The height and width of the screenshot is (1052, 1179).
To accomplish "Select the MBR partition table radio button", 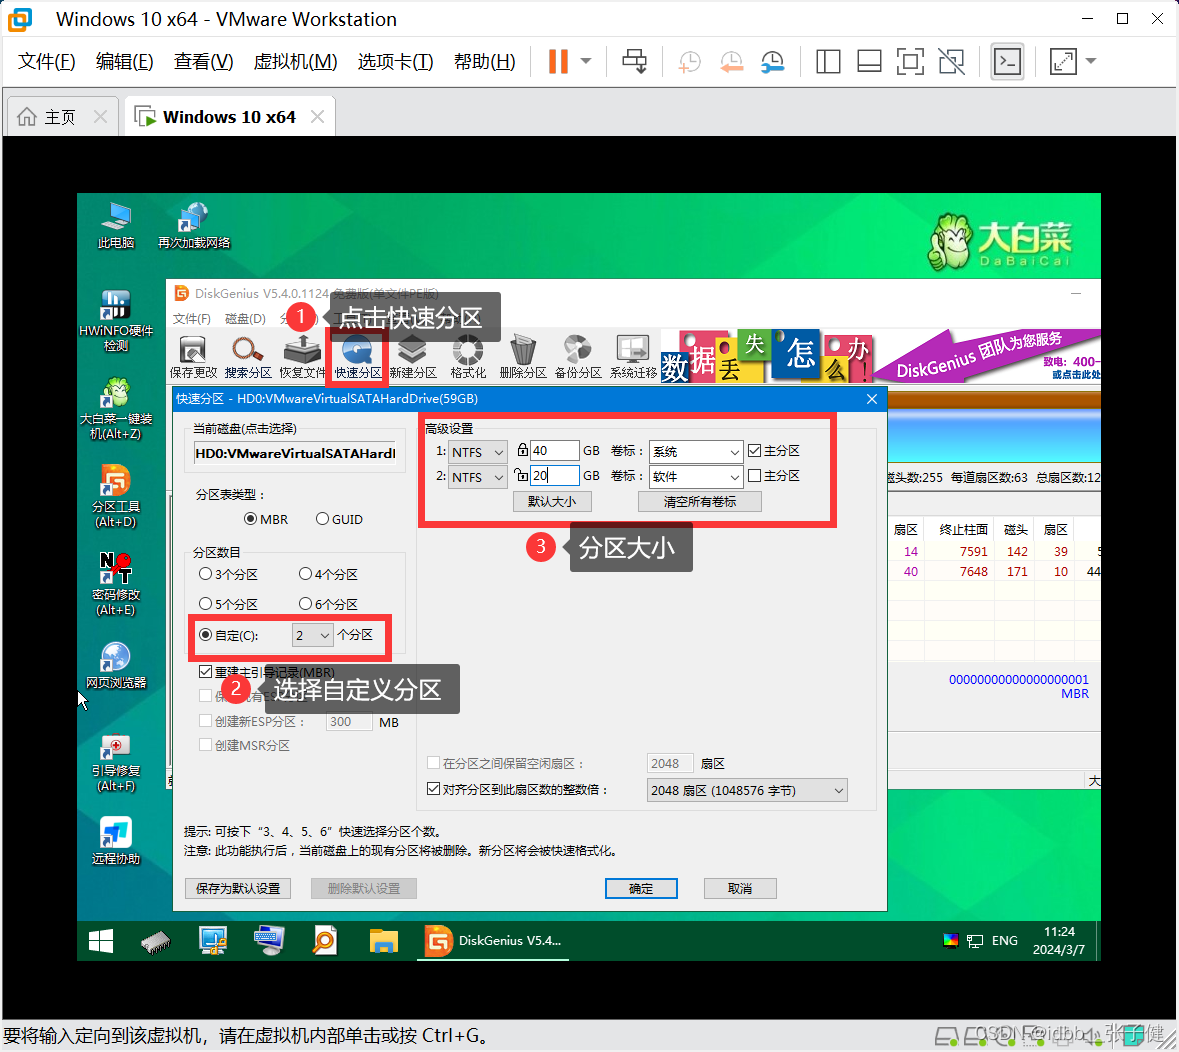I will pos(250,519).
